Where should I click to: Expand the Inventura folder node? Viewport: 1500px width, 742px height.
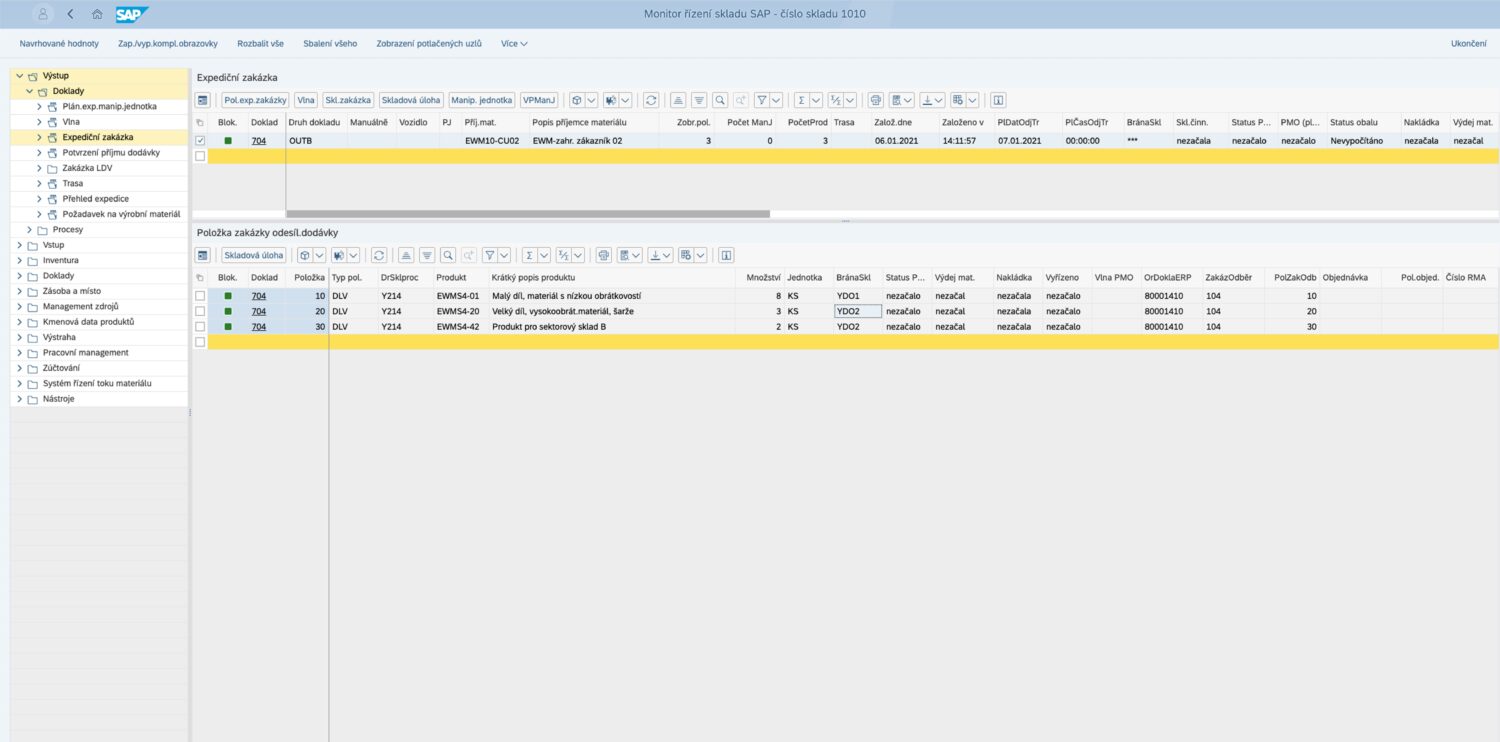coord(20,260)
